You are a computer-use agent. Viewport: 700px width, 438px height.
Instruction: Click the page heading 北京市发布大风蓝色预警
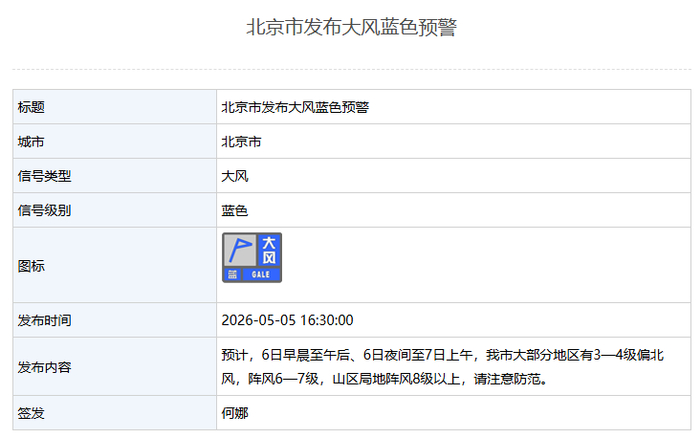point(351,27)
